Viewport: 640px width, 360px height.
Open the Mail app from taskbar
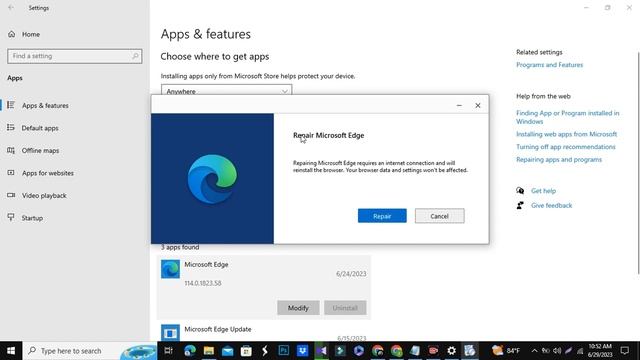click(x=227, y=351)
